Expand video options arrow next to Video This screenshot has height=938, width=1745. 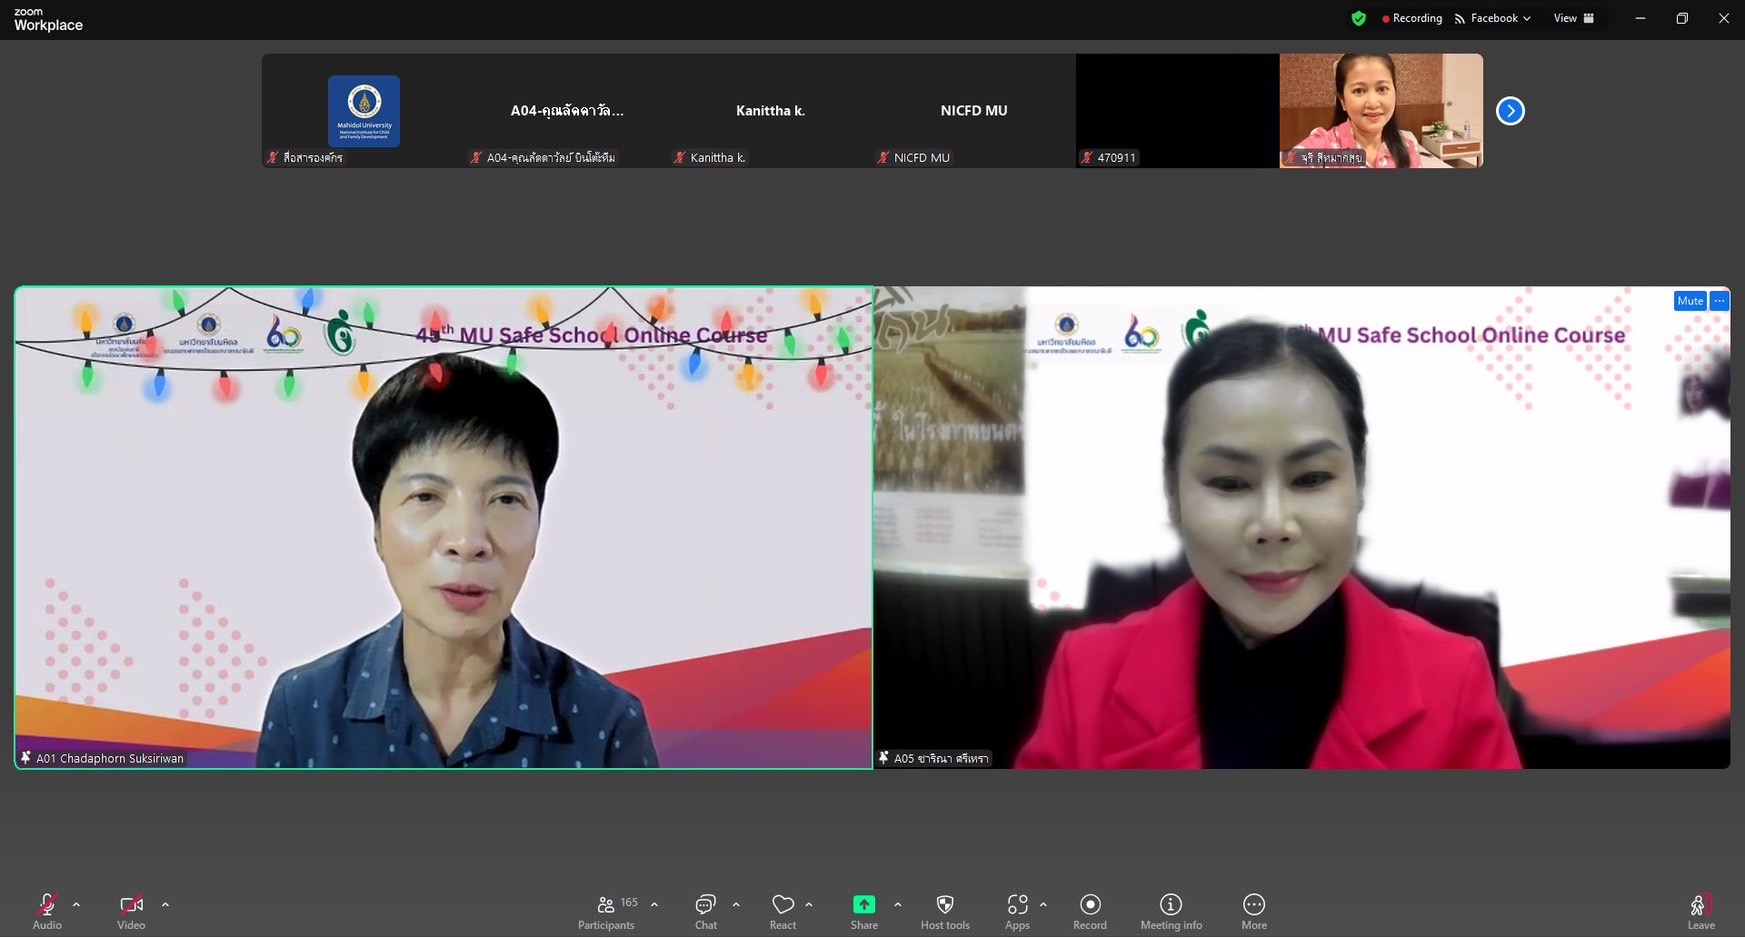(x=165, y=905)
